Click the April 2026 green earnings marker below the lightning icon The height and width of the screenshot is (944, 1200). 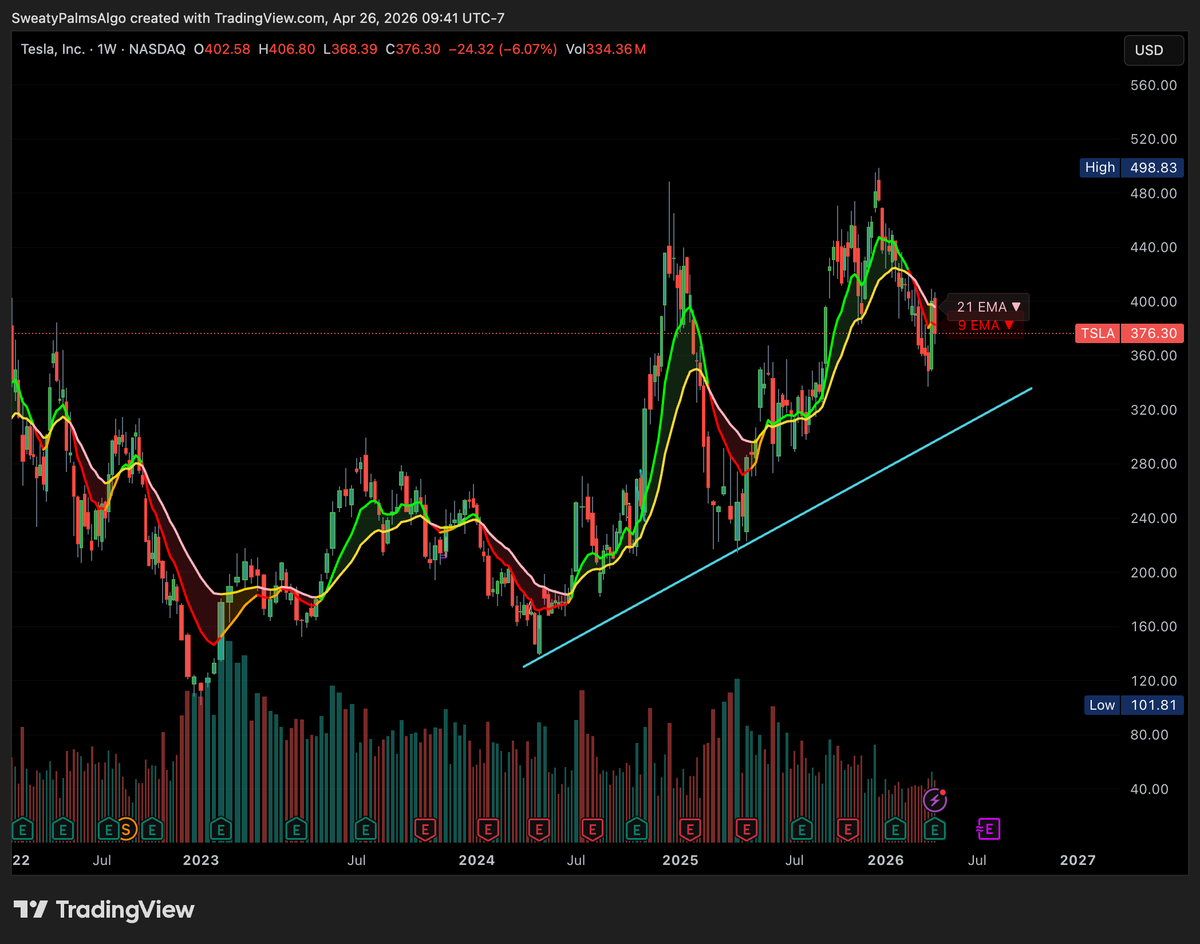[934, 829]
